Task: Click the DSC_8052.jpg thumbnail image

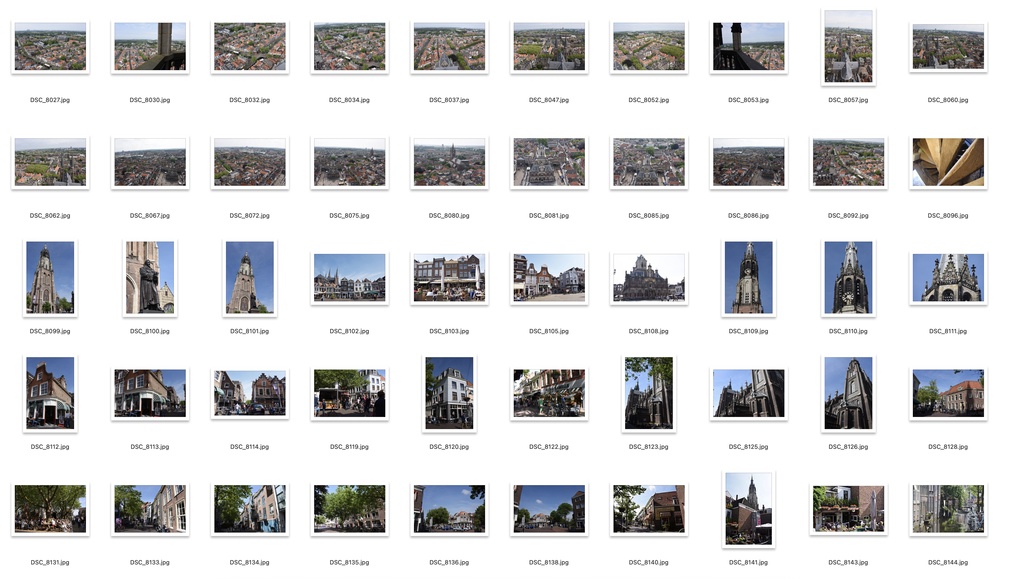Action: click(649, 46)
